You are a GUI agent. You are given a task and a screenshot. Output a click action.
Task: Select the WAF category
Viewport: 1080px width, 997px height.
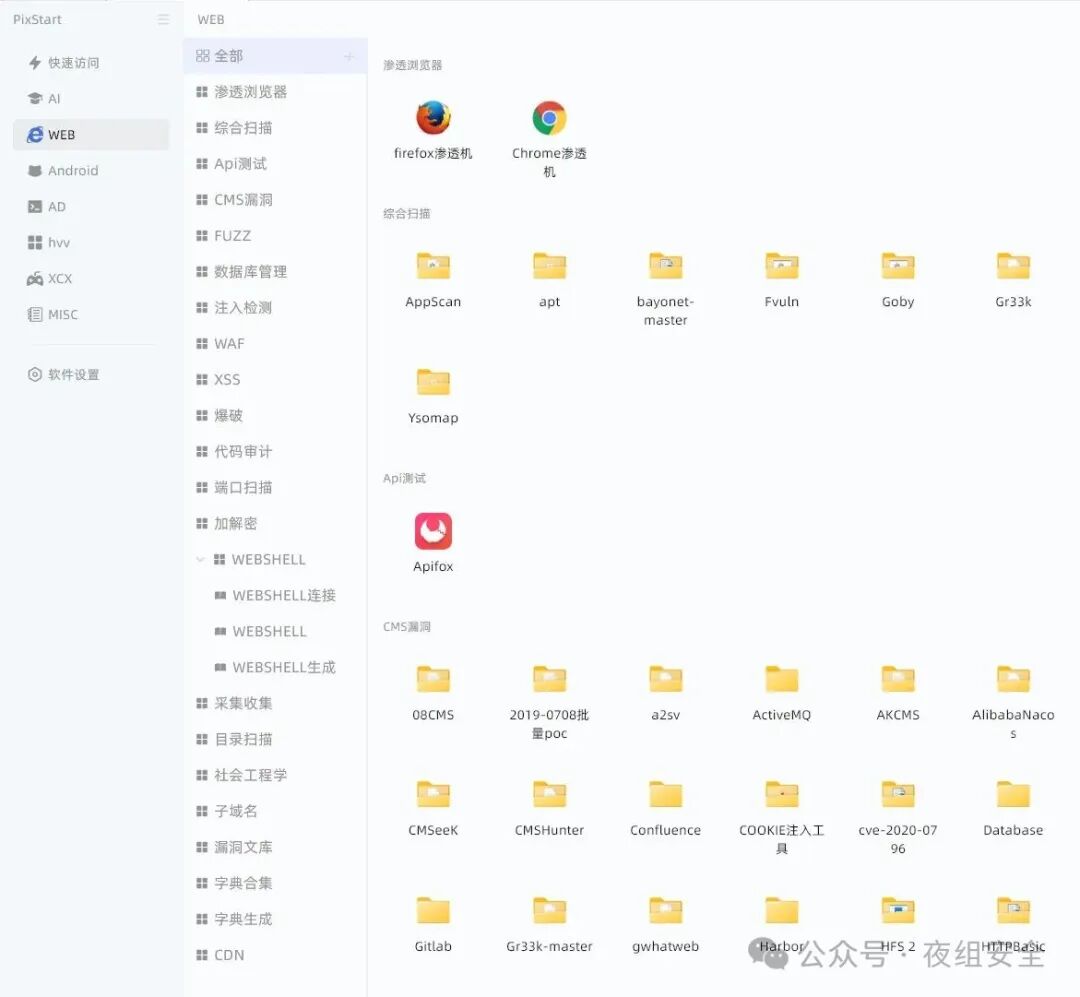click(x=276, y=343)
